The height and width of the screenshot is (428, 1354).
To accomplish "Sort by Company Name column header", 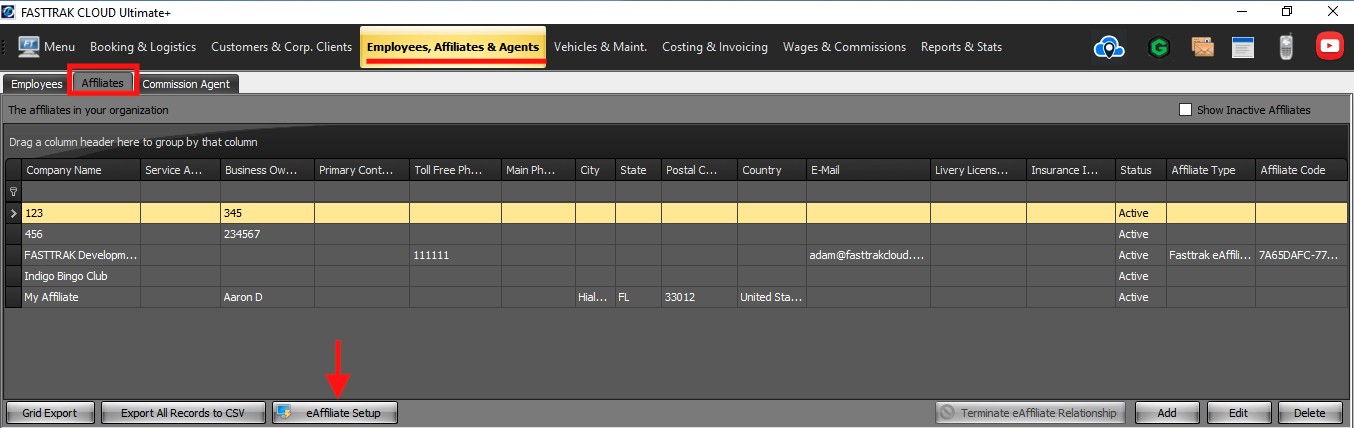I will coord(81,170).
